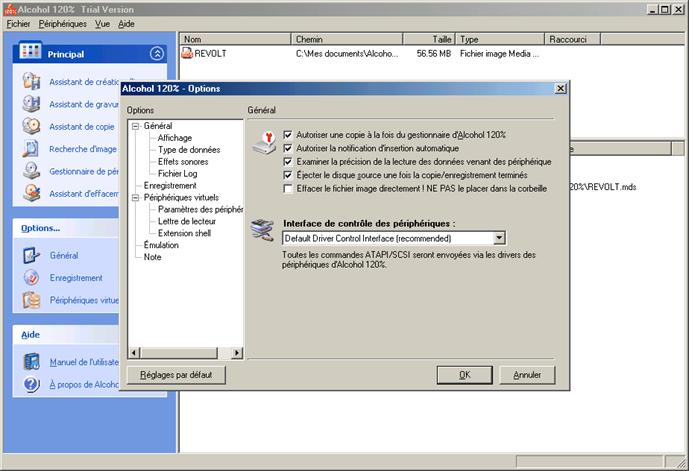Close the Options dialog
689x471 pixels.
click(x=560, y=88)
